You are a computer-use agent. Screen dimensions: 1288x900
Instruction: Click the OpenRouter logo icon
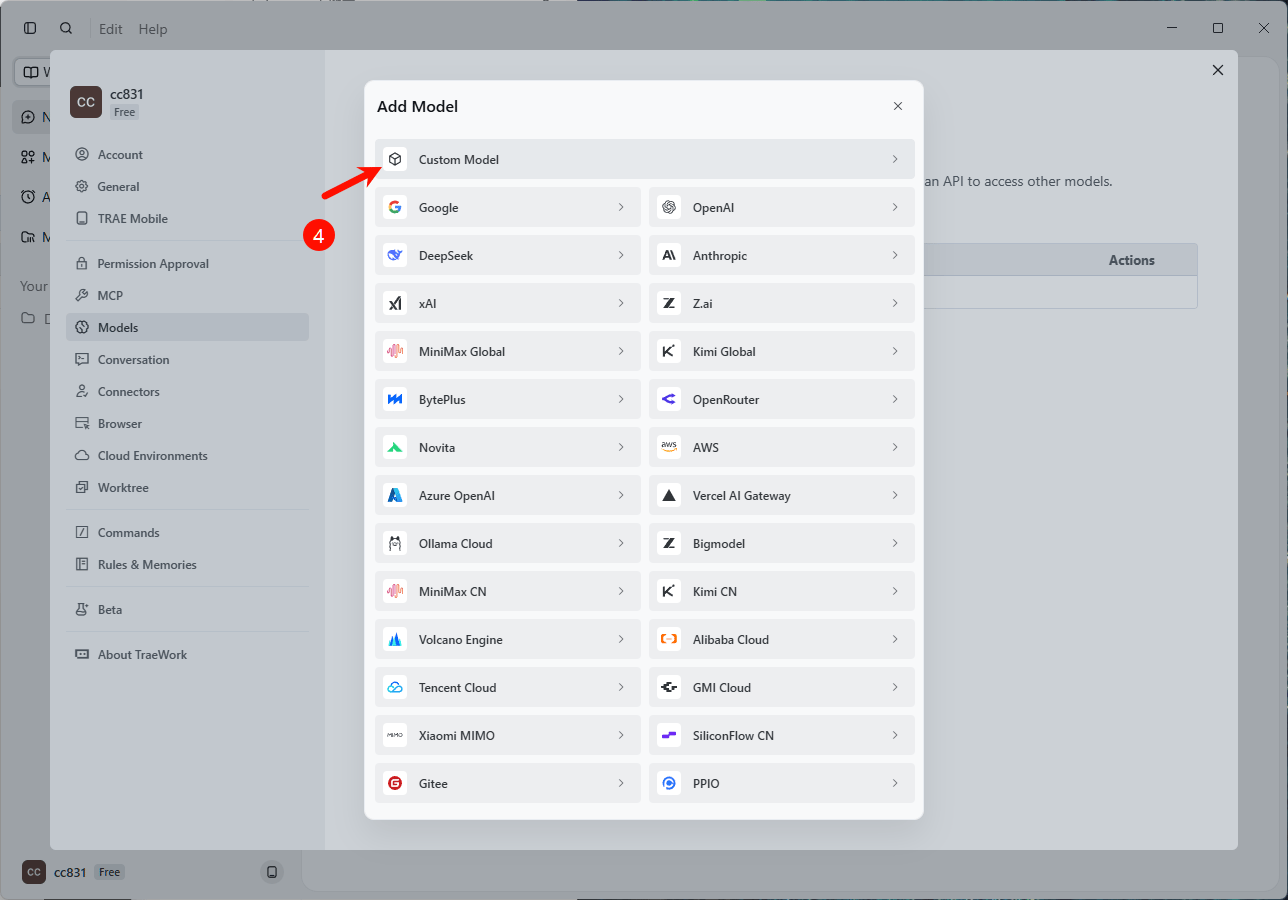point(669,399)
